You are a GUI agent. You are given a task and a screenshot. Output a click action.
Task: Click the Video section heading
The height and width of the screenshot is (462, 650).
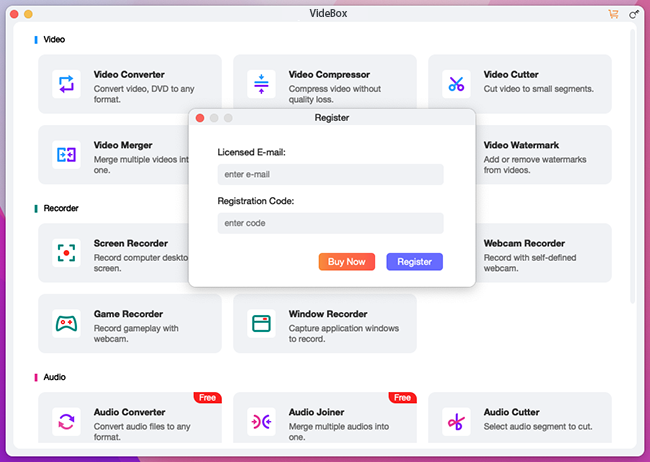(54, 39)
